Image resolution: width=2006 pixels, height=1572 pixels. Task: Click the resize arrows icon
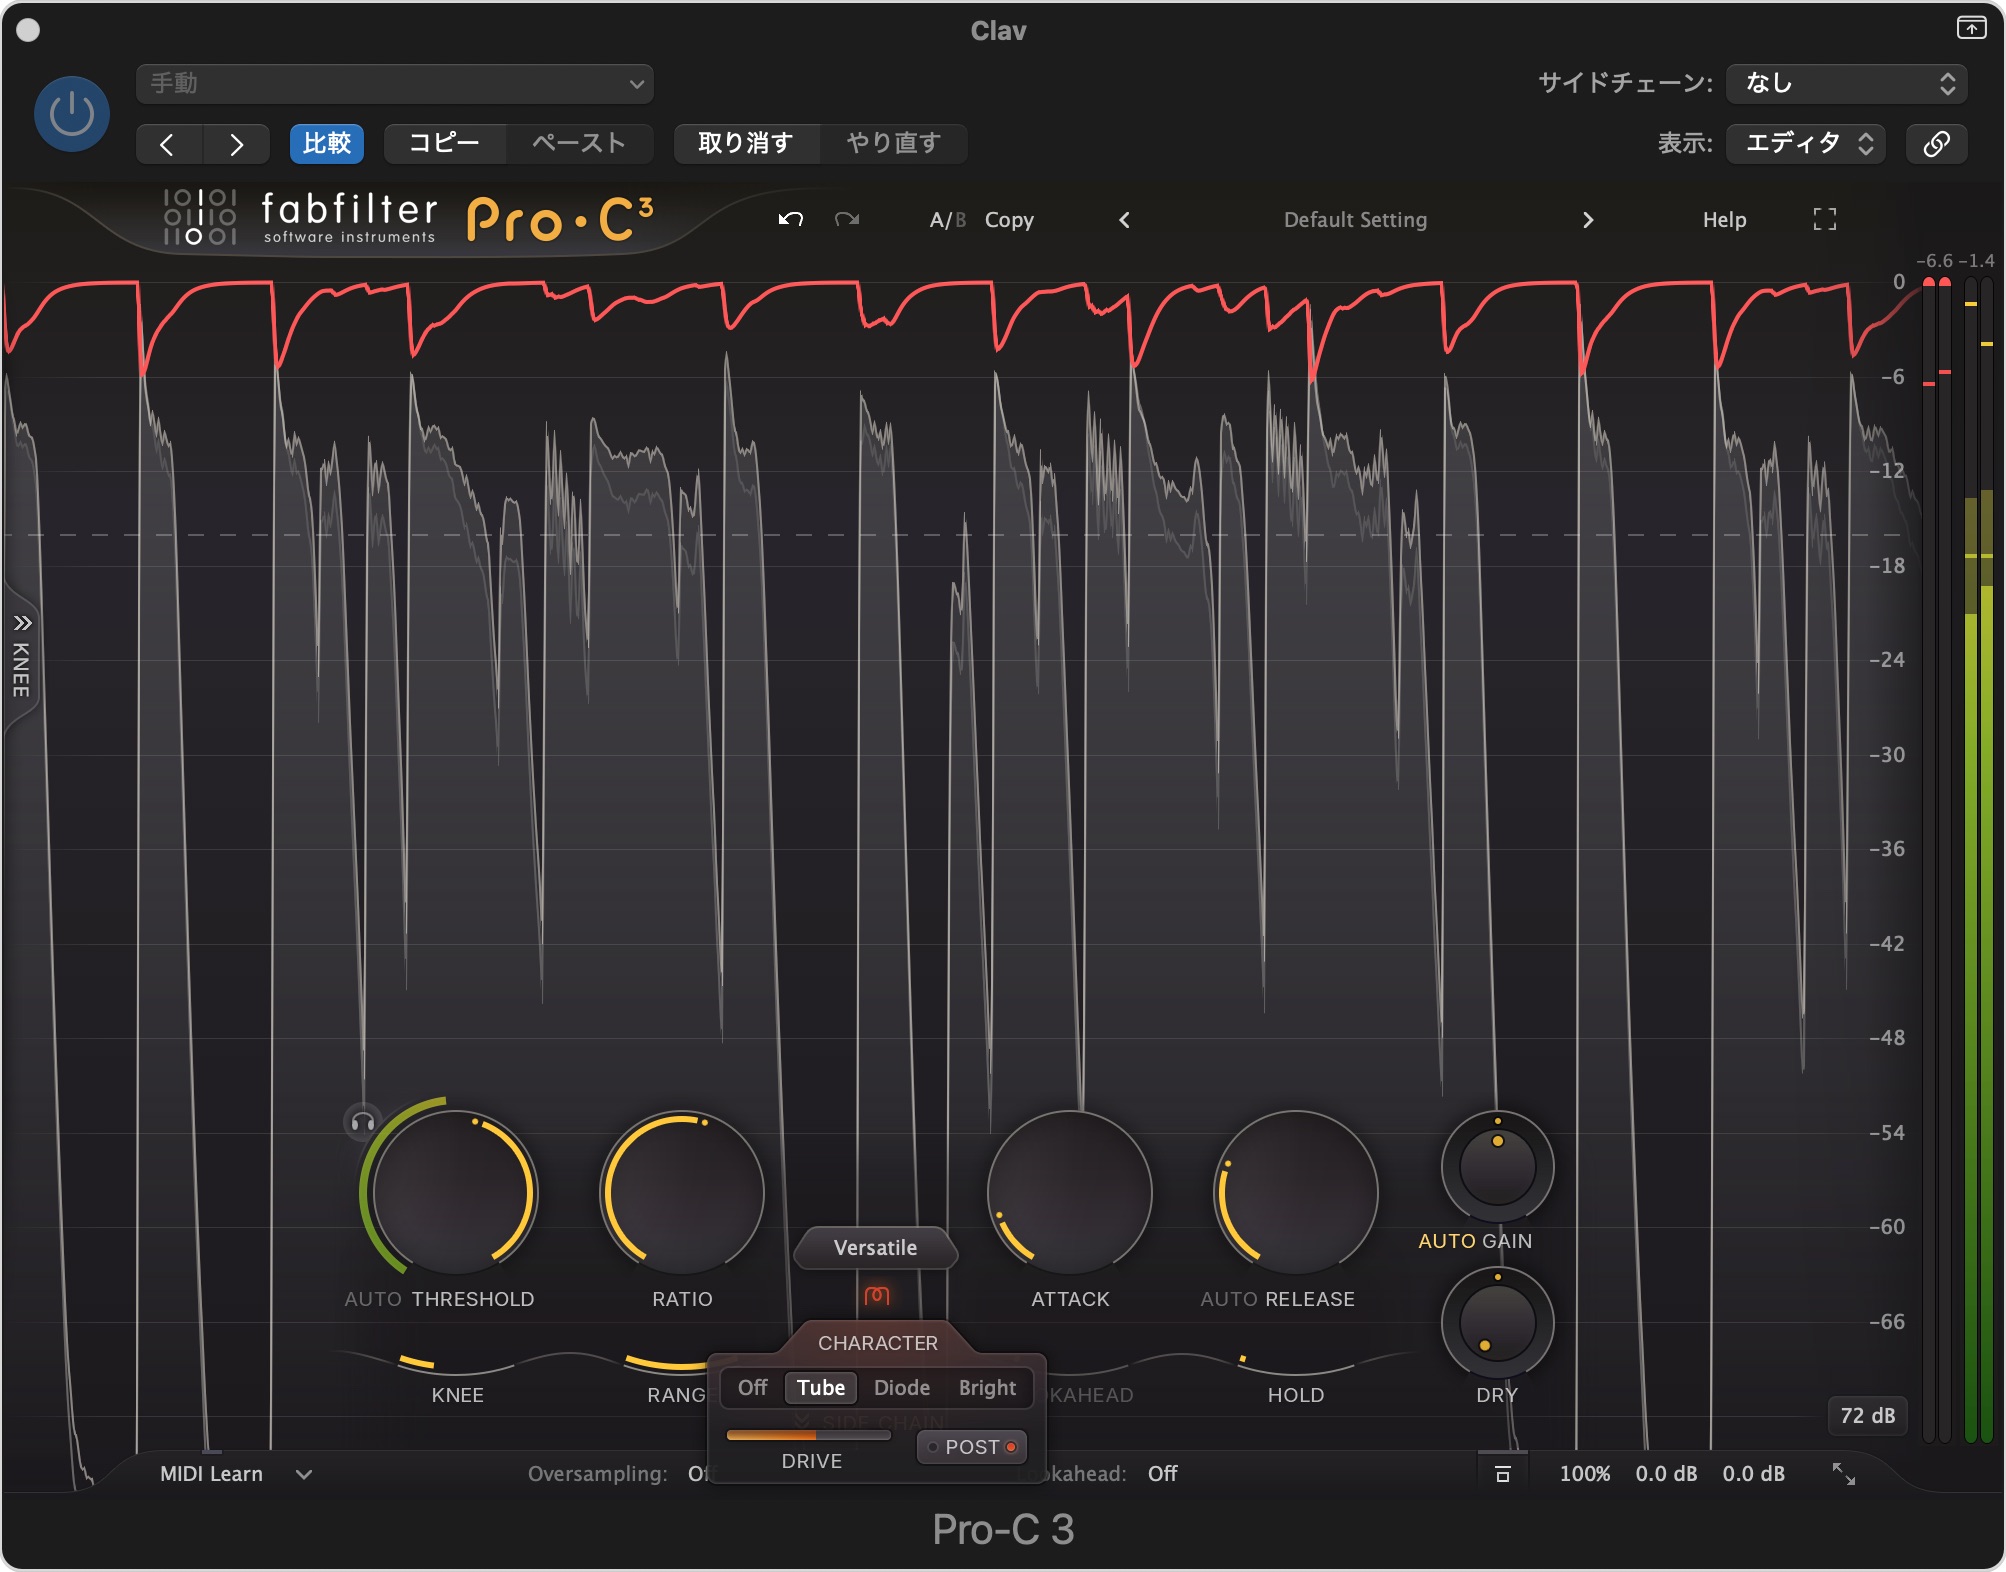[1843, 1473]
